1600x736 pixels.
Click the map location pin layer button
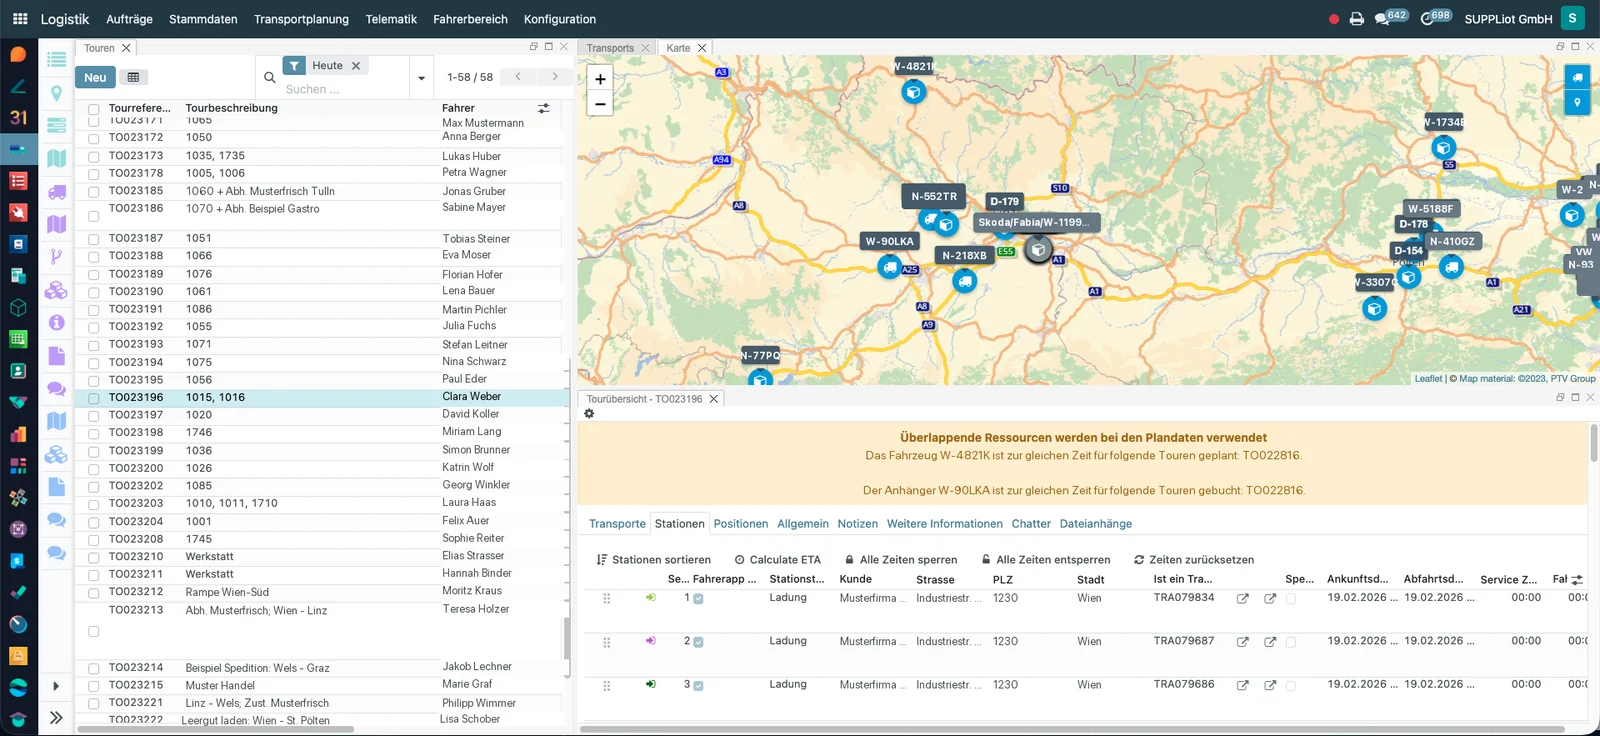coord(1577,102)
